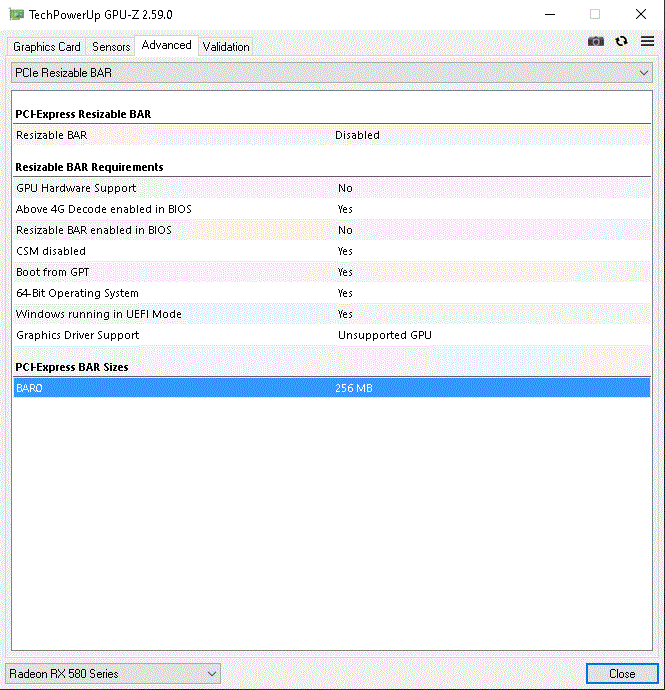Click the Boot from GPT row
665x690 pixels.
coord(331,272)
